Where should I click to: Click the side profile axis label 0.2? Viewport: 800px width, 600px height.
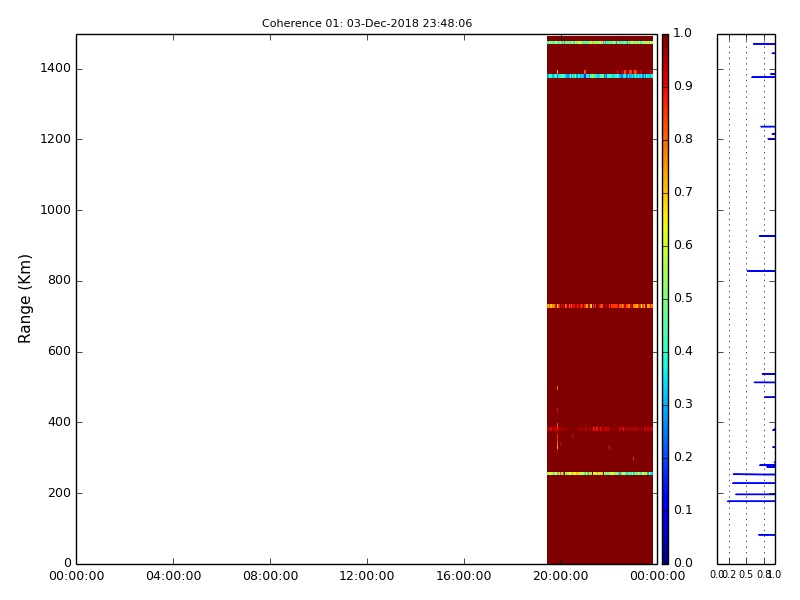(730, 575)
